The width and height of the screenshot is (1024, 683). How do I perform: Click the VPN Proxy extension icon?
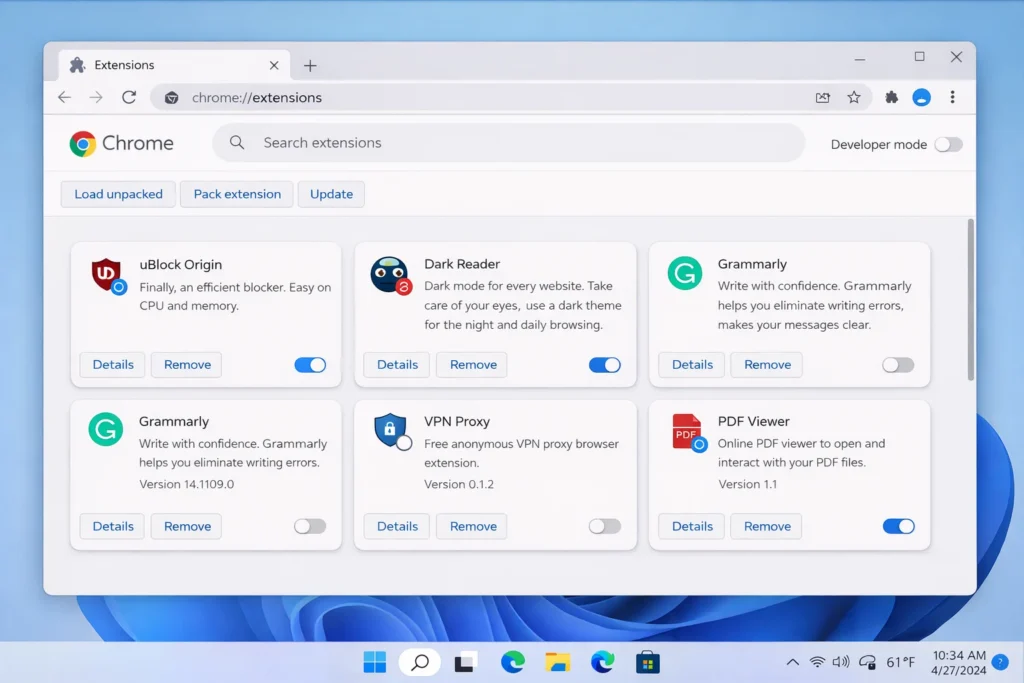[390, 433]
